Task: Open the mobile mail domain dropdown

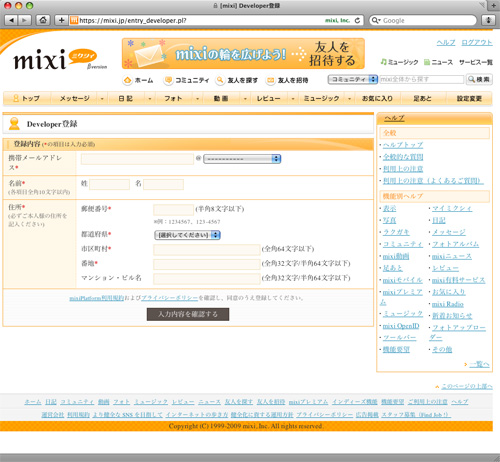Action: 242,159
